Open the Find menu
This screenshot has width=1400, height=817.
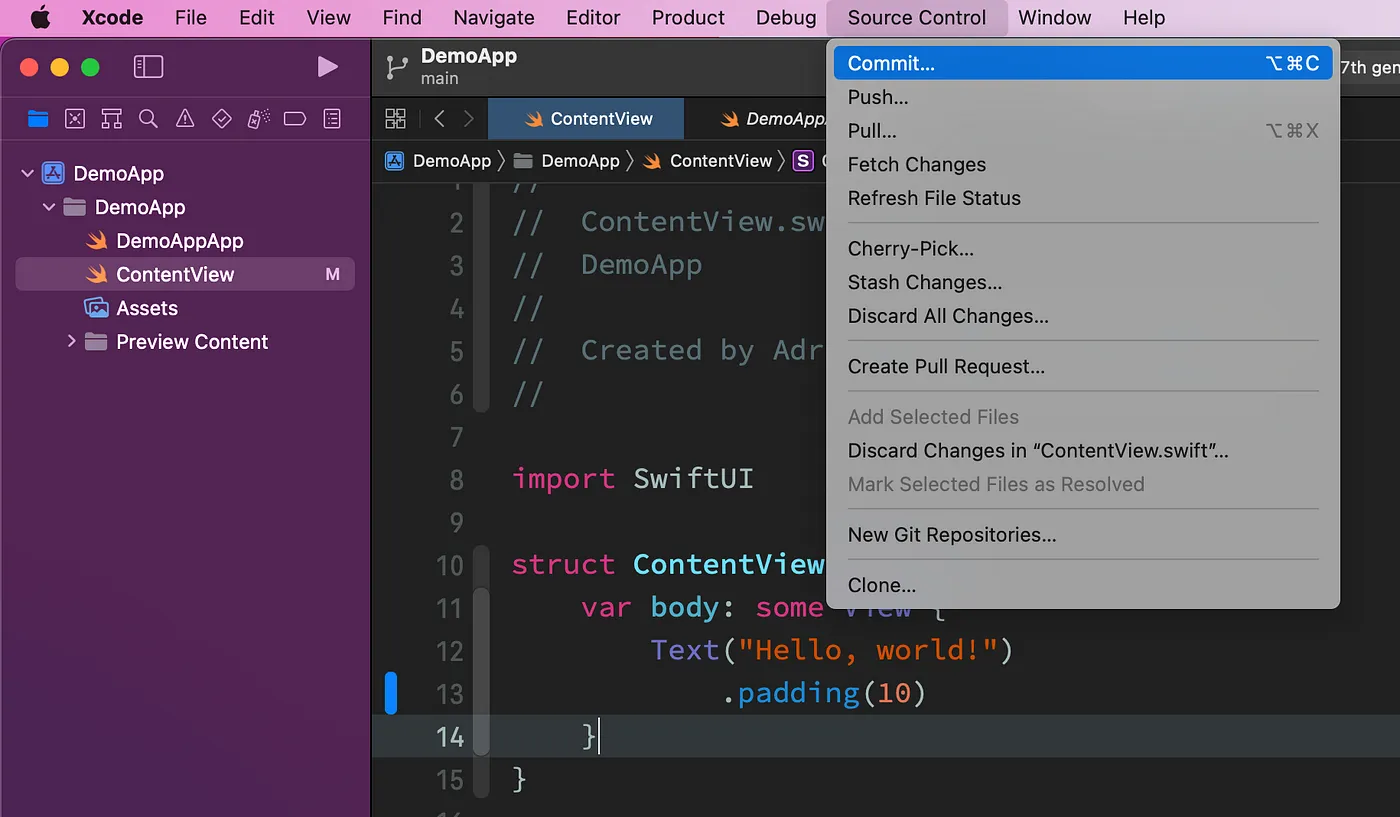click(401, 17)
